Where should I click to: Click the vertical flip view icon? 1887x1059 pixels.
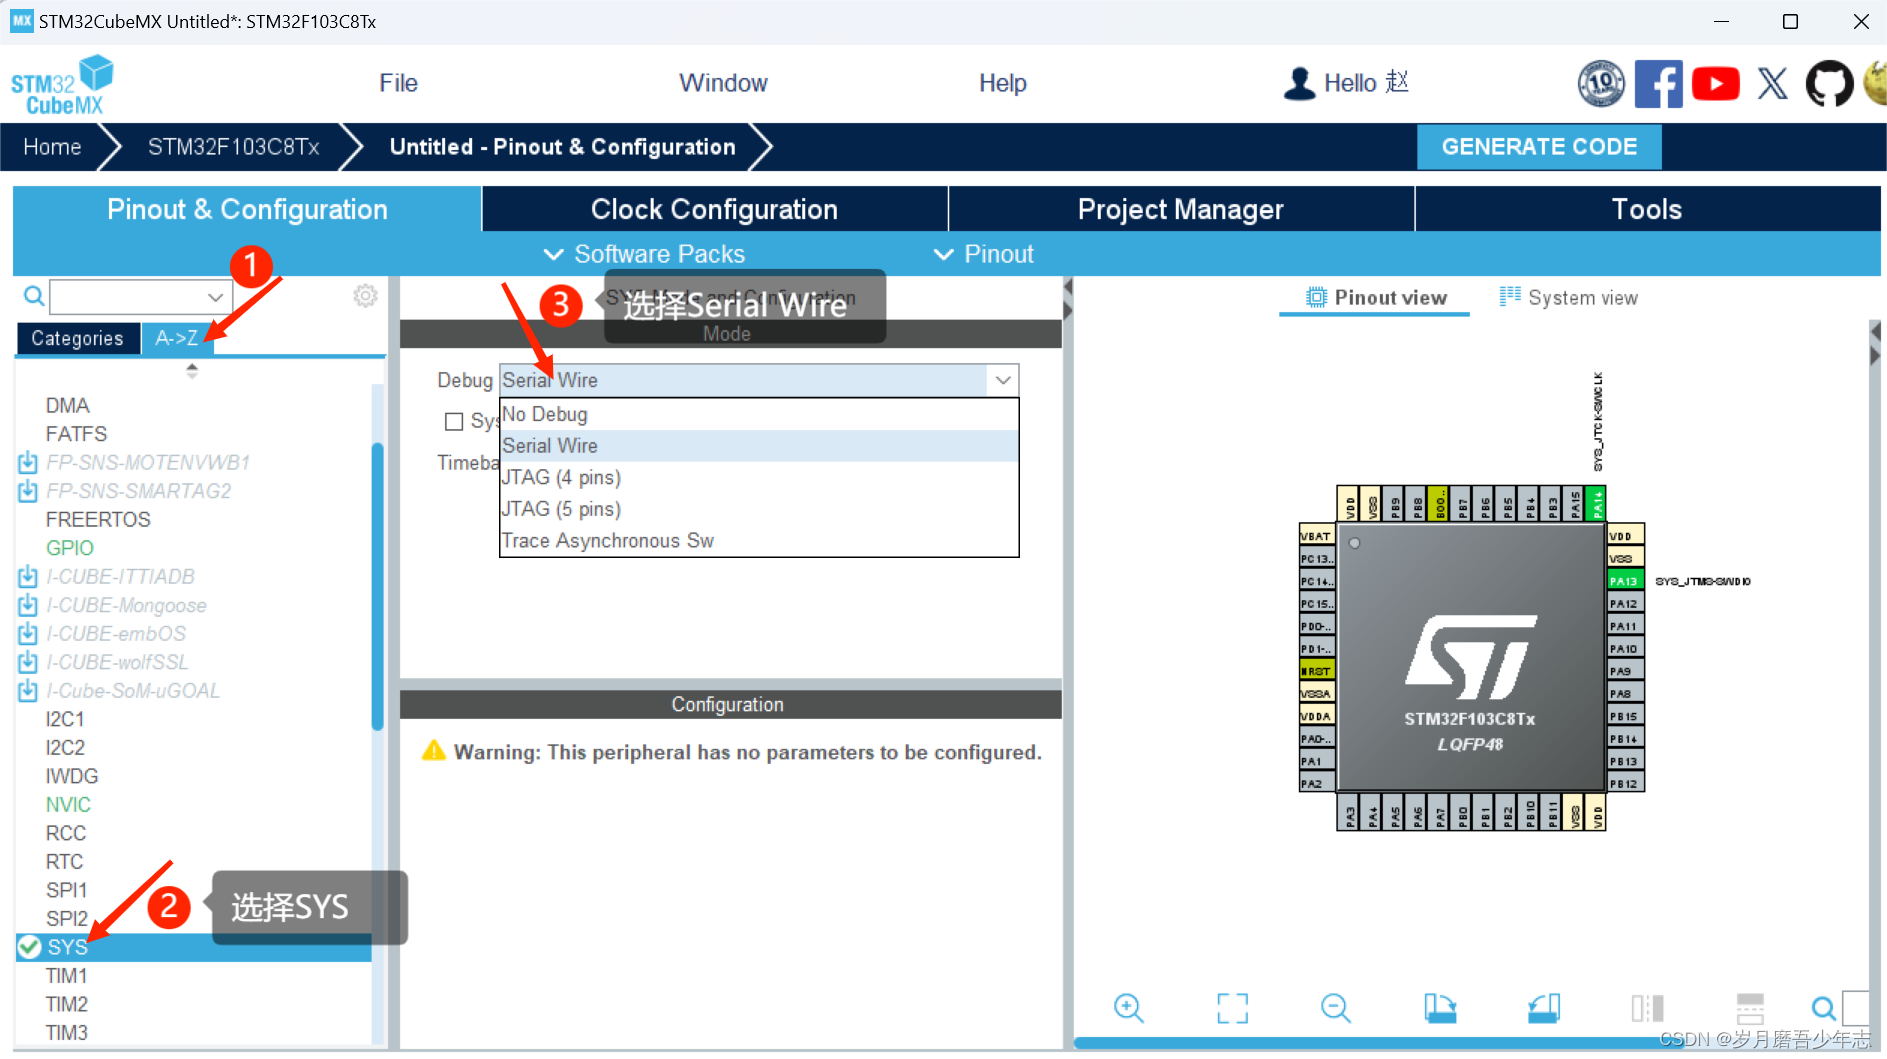pyautogui.click(x=1647, y=1007)
